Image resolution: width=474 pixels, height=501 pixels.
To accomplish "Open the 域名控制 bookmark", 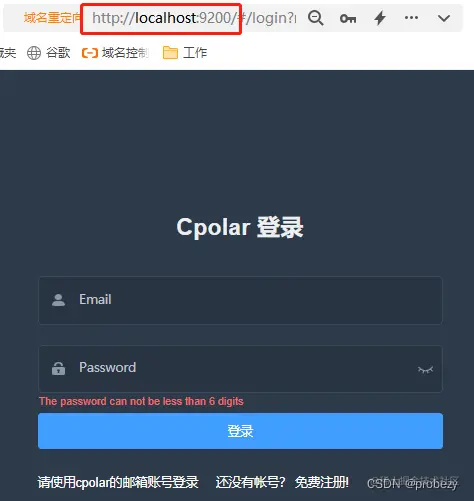I will pos(125,53).
